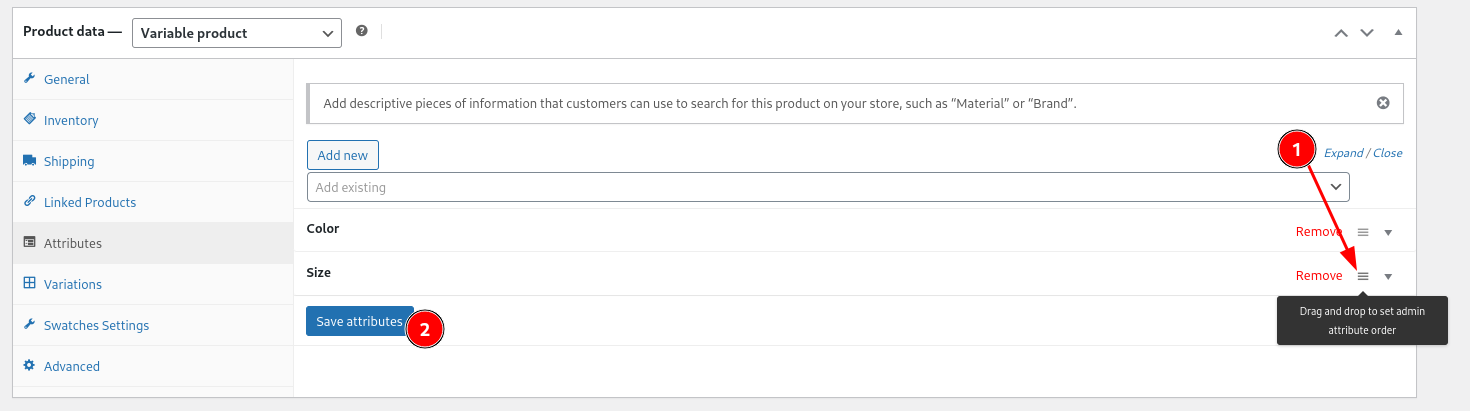The width and height of the screenshot is (1470, 411).
Task: Click the Save attributes button
Action: [360, 321]
